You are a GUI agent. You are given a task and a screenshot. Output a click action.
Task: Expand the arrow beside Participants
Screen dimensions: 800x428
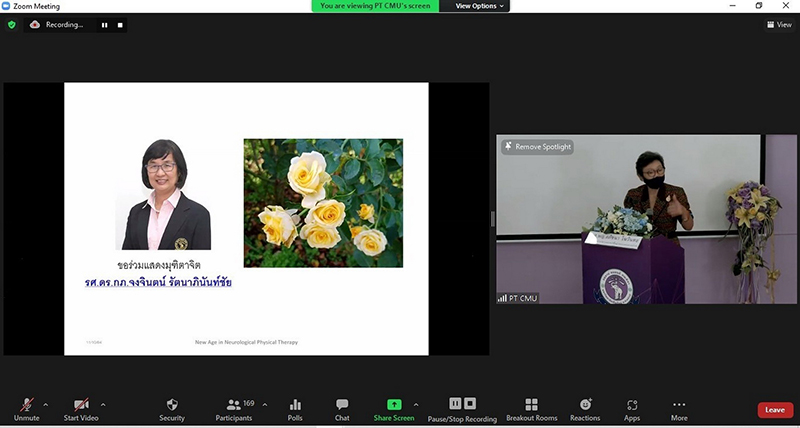click(264, 405)
